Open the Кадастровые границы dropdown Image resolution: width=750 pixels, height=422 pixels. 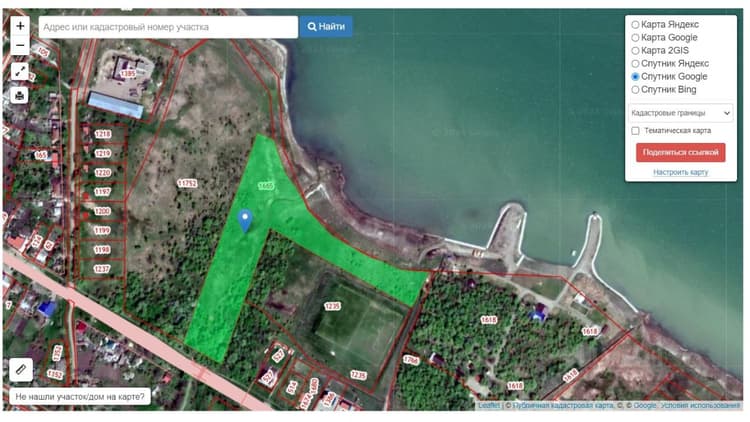click(x=680, y=113)
